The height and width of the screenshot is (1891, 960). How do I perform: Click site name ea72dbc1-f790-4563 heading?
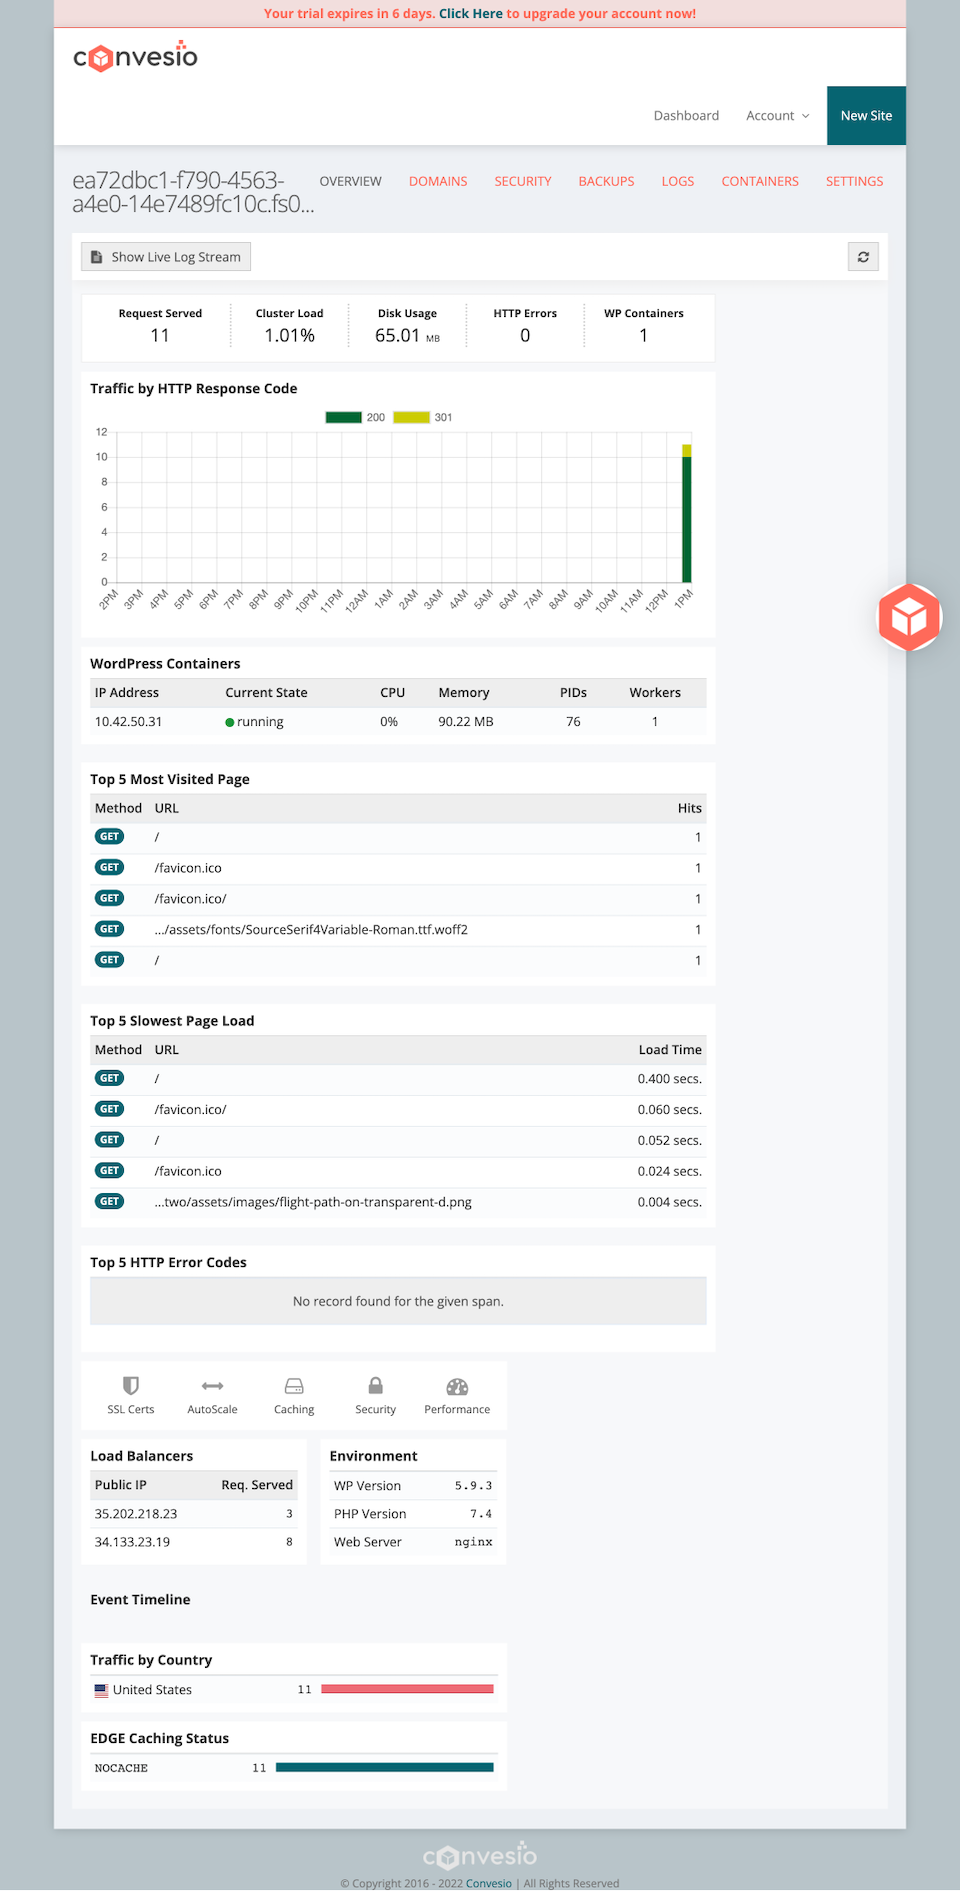pyautogui.click(x=193, y=192)
